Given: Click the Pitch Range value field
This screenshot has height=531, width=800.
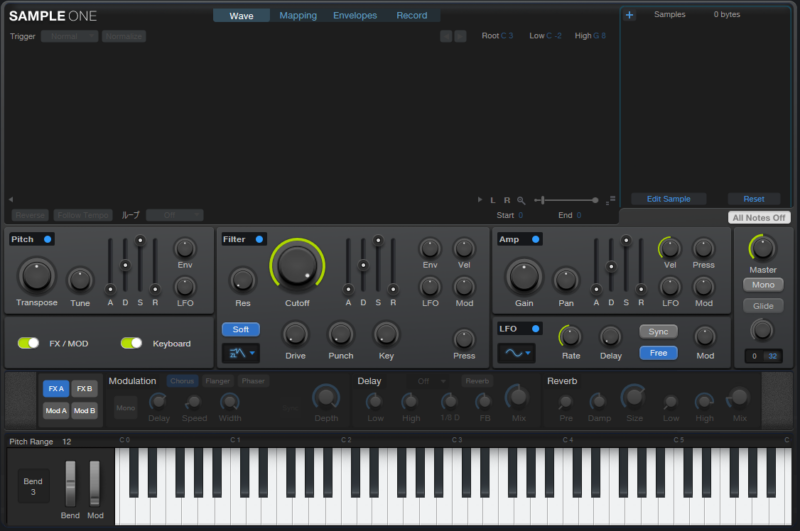Looking at the screenshot, I should [x=66, y=441].
